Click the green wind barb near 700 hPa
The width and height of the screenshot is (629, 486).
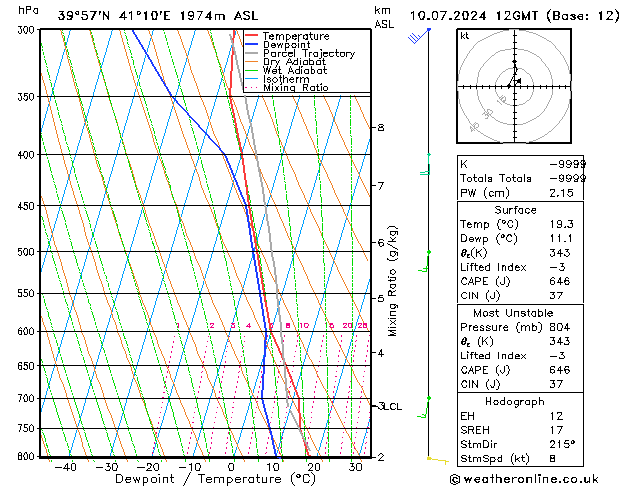tap(425, 404)
